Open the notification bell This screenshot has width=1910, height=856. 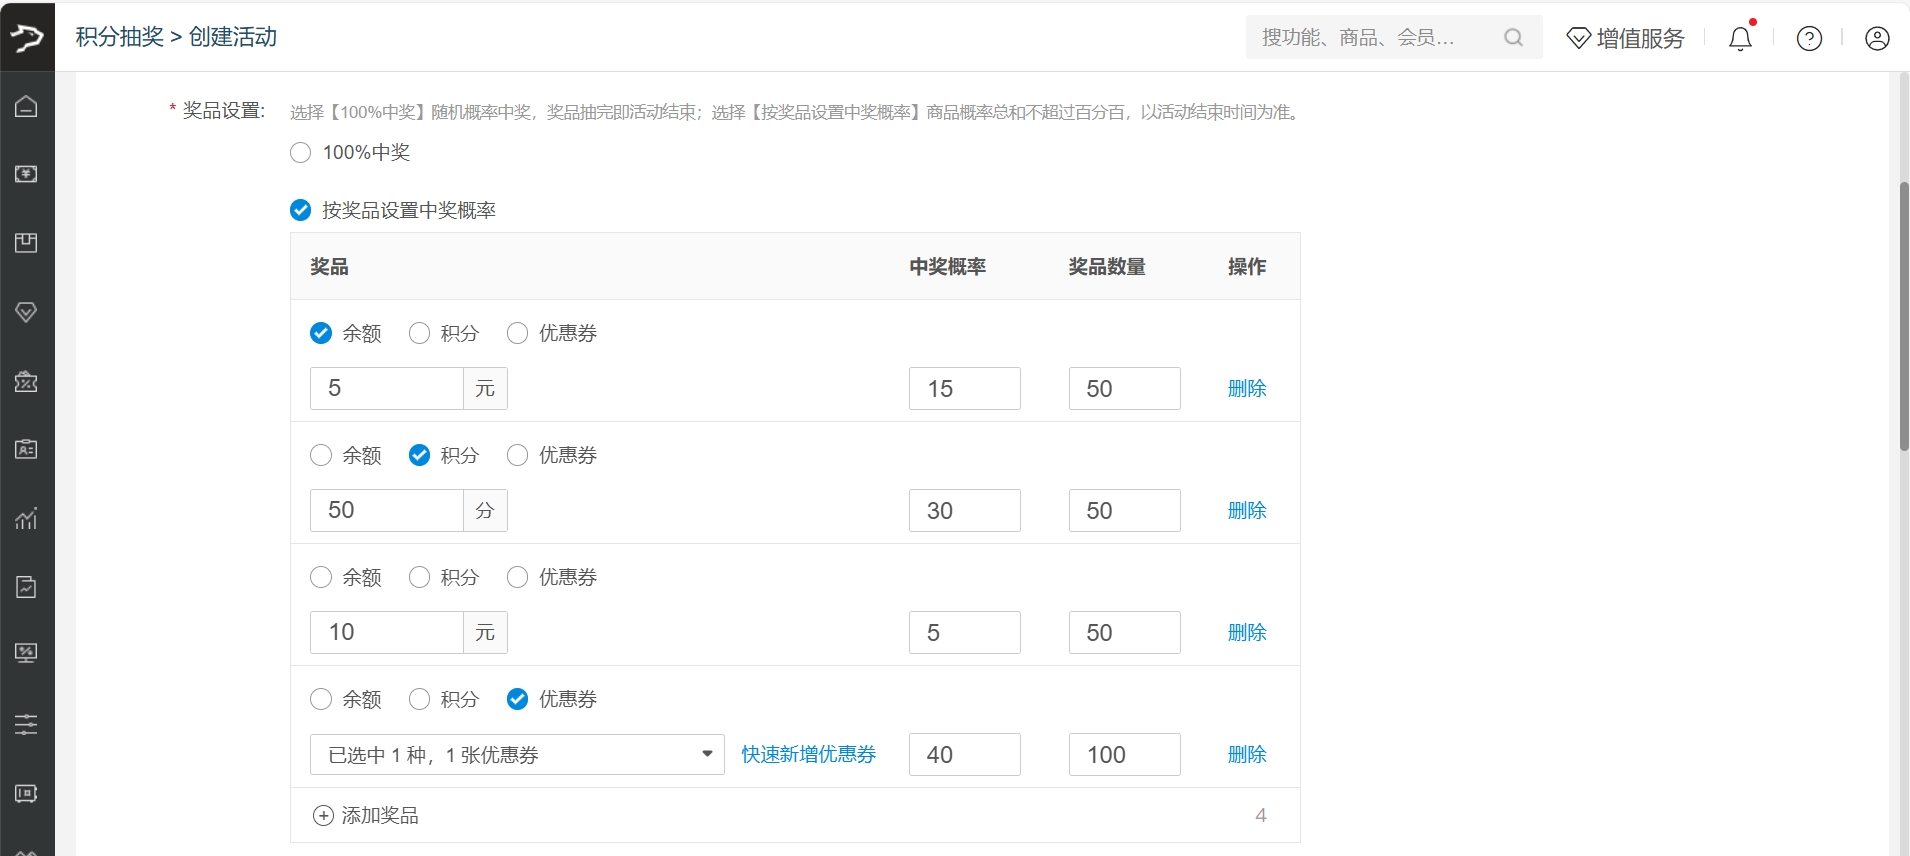(1740, 38)
